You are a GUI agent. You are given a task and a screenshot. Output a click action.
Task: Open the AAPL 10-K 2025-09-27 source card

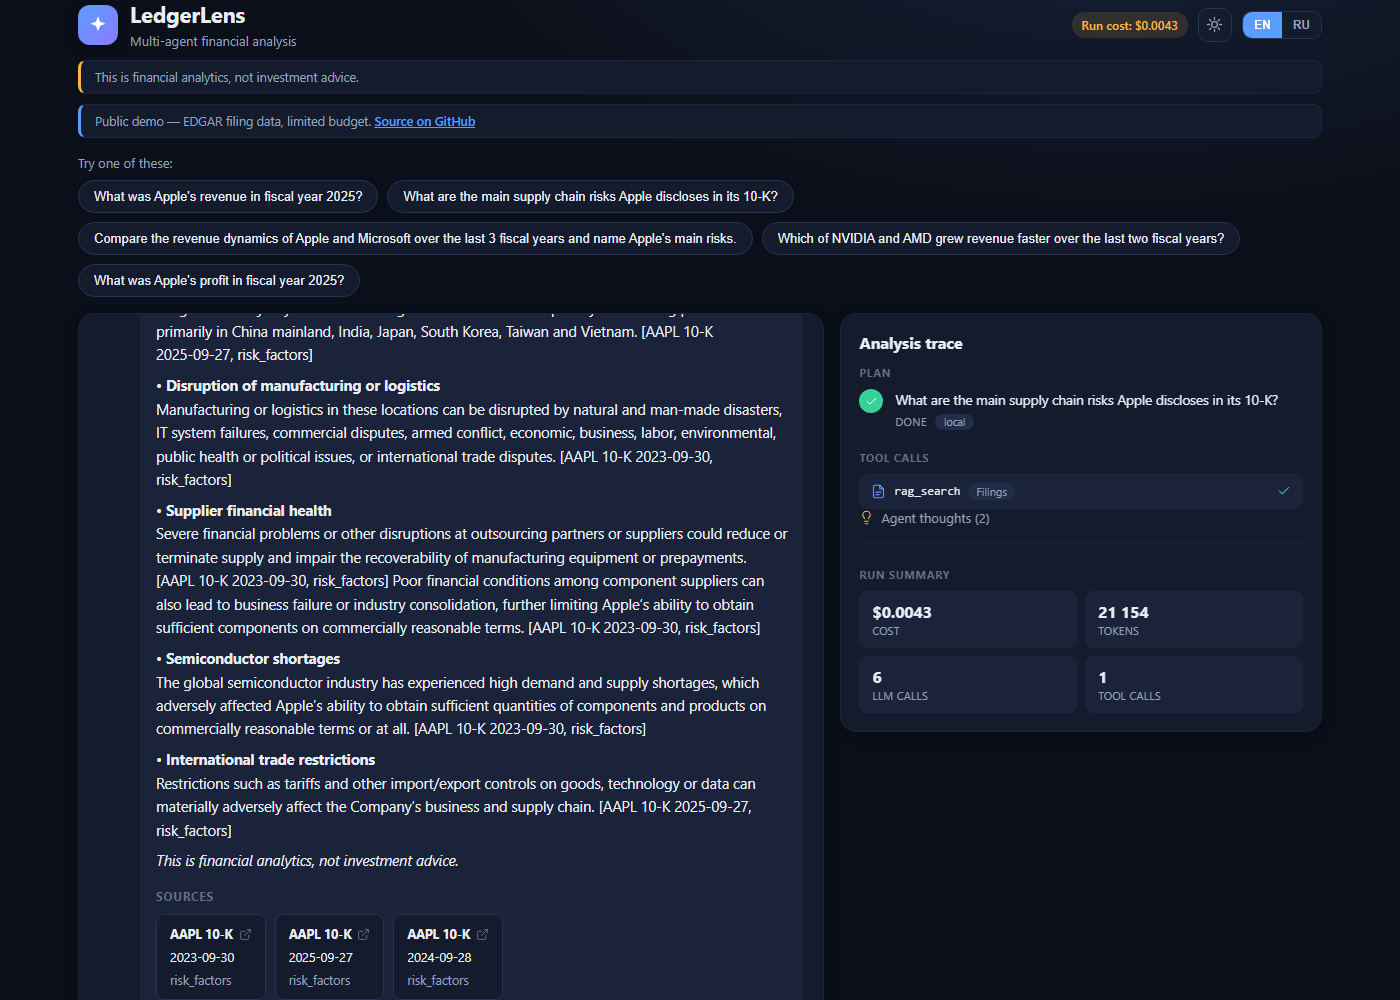pos(329,957)
